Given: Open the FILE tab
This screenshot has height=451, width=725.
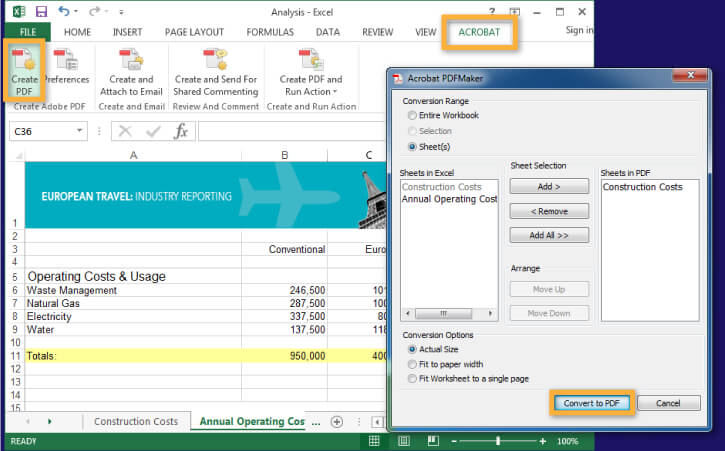Looking at the screenshot, I should [x=28, y=32].
